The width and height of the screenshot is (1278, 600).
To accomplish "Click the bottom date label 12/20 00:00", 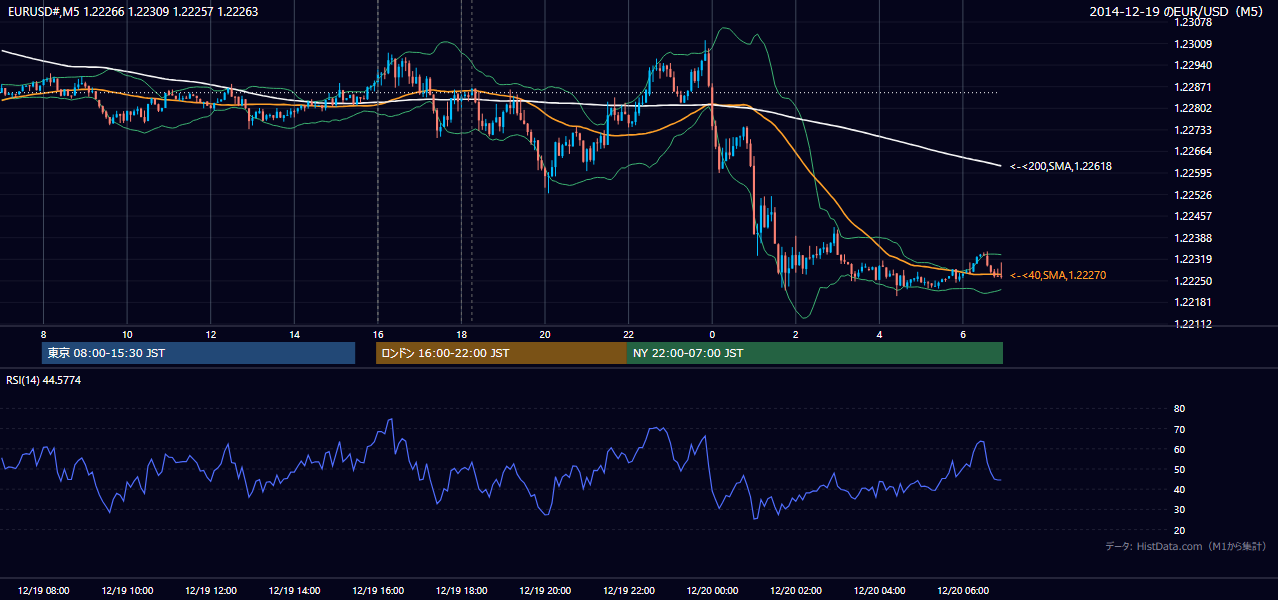I will point(712,591).
